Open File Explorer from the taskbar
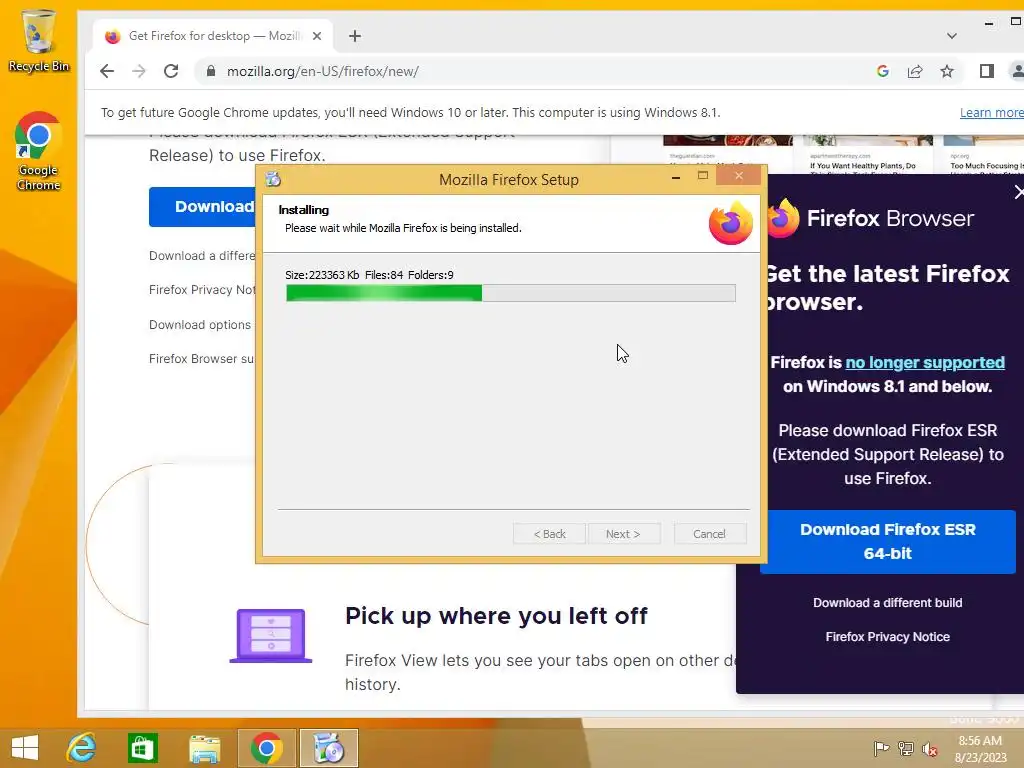This screenshot has width=1024, height=768. coord(204,748)
